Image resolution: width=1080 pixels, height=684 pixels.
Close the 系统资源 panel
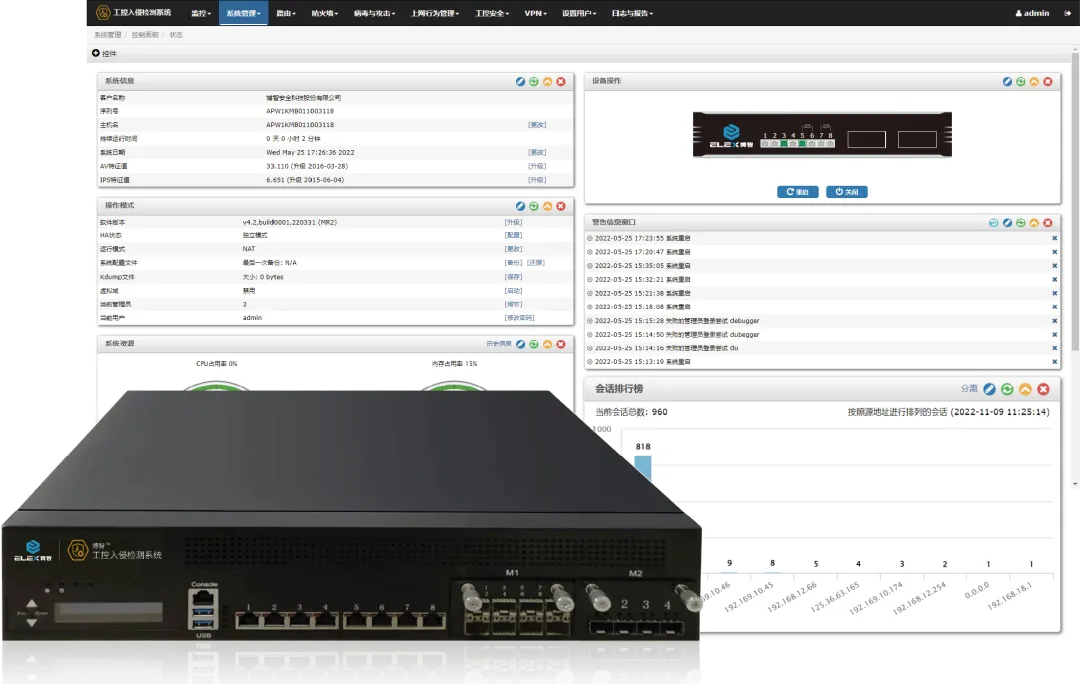(561, 344)
